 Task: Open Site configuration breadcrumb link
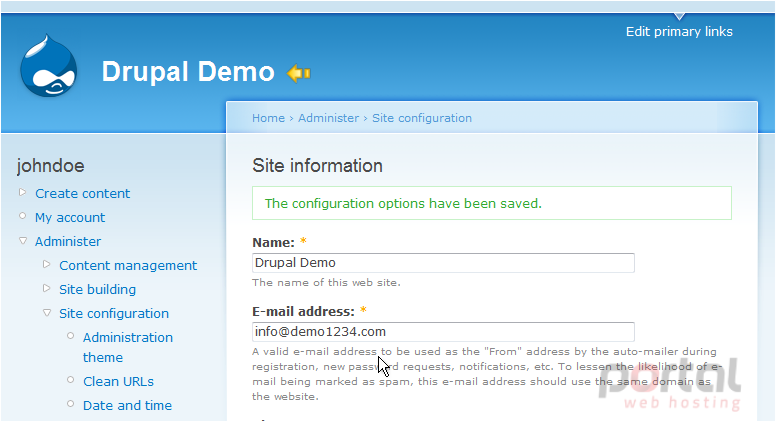[x=422, y=118]
